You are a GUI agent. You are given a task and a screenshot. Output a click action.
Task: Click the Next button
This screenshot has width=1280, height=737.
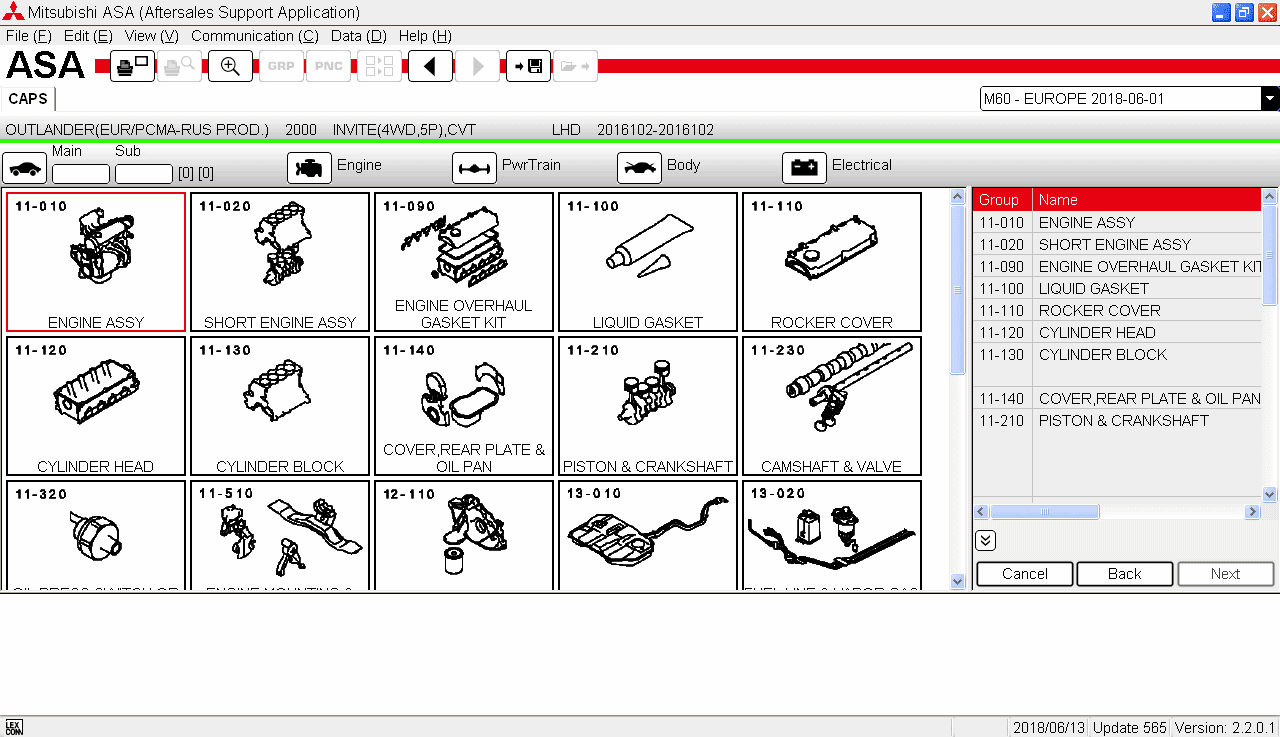[1226, 574]
